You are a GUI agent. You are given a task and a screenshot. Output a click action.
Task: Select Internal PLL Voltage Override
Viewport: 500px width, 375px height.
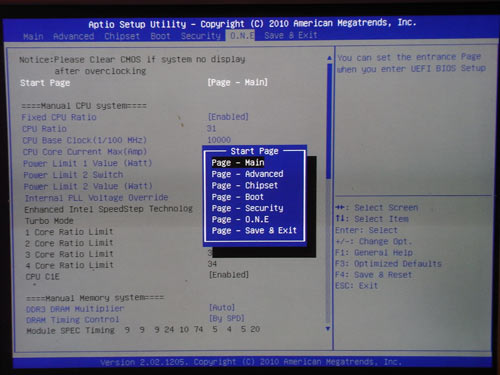click(x=96, y=198)
